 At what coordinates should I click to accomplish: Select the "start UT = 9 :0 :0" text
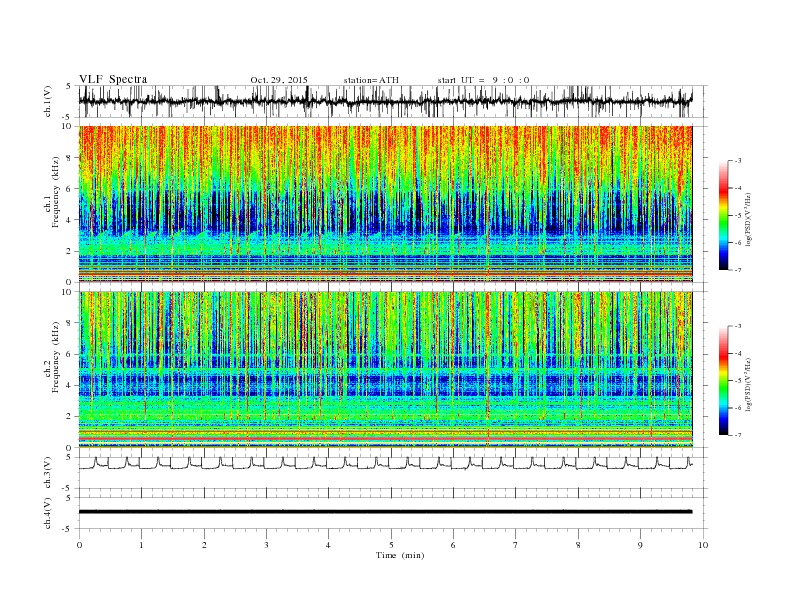click(x=483, y=80)
